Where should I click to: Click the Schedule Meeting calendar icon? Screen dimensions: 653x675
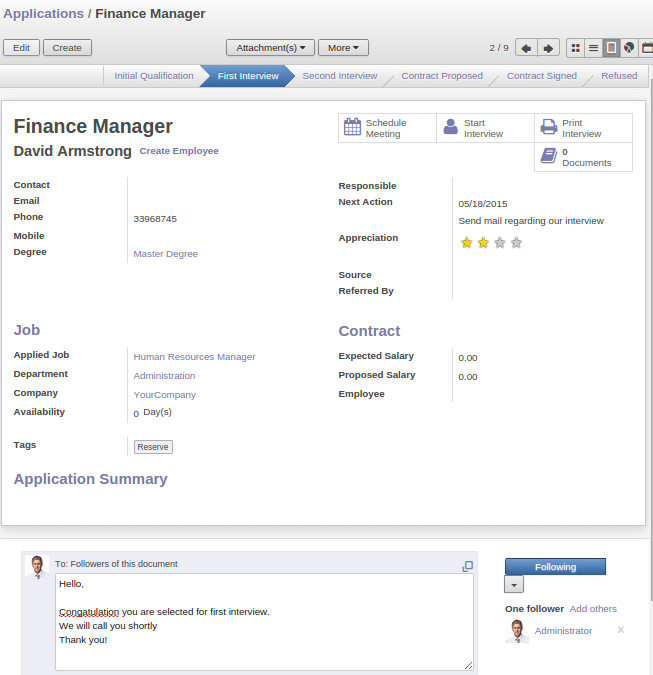tap(352, 127)
